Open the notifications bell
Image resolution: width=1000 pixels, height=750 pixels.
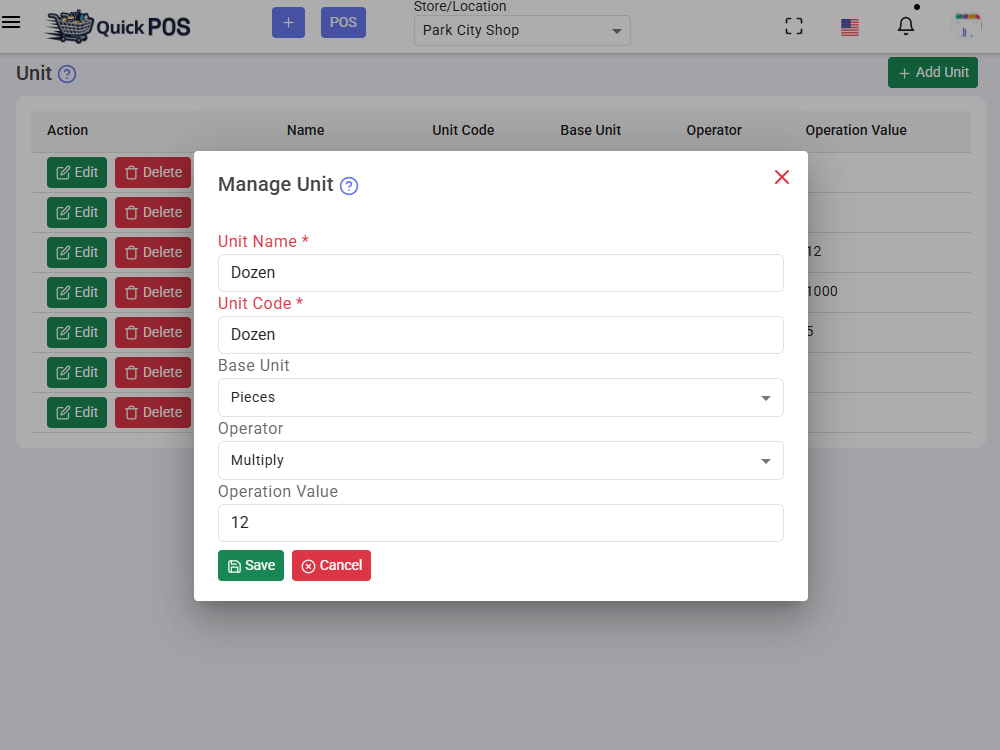[x=906, y=26]
